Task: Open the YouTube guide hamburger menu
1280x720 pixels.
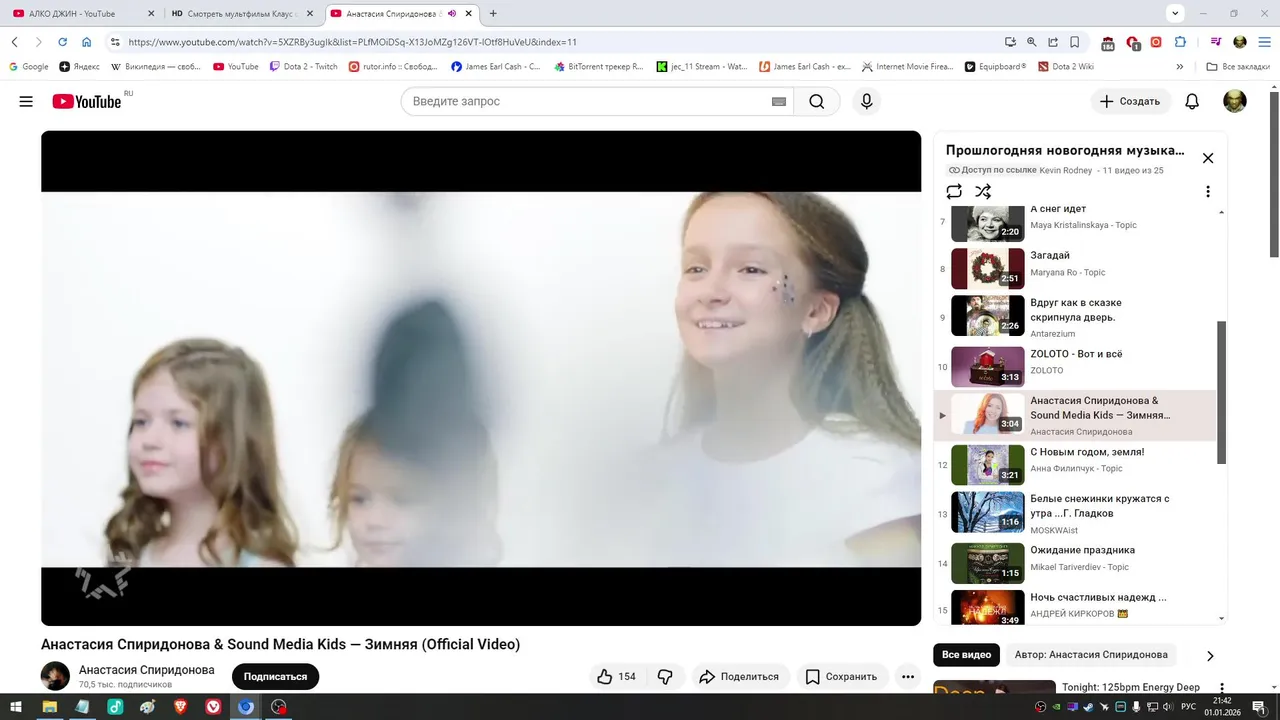Action: point(26,101)
